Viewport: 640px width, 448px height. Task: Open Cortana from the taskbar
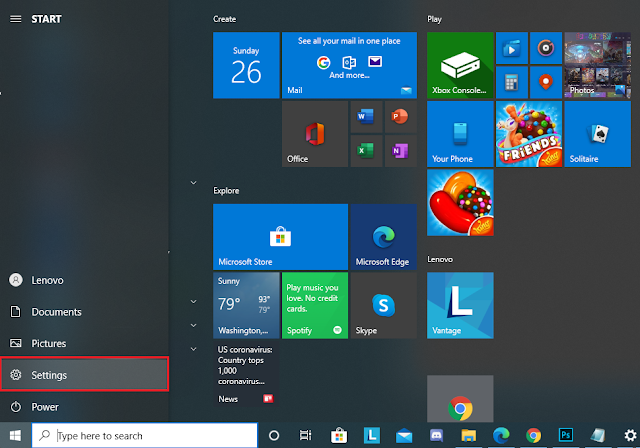[274, 435]
